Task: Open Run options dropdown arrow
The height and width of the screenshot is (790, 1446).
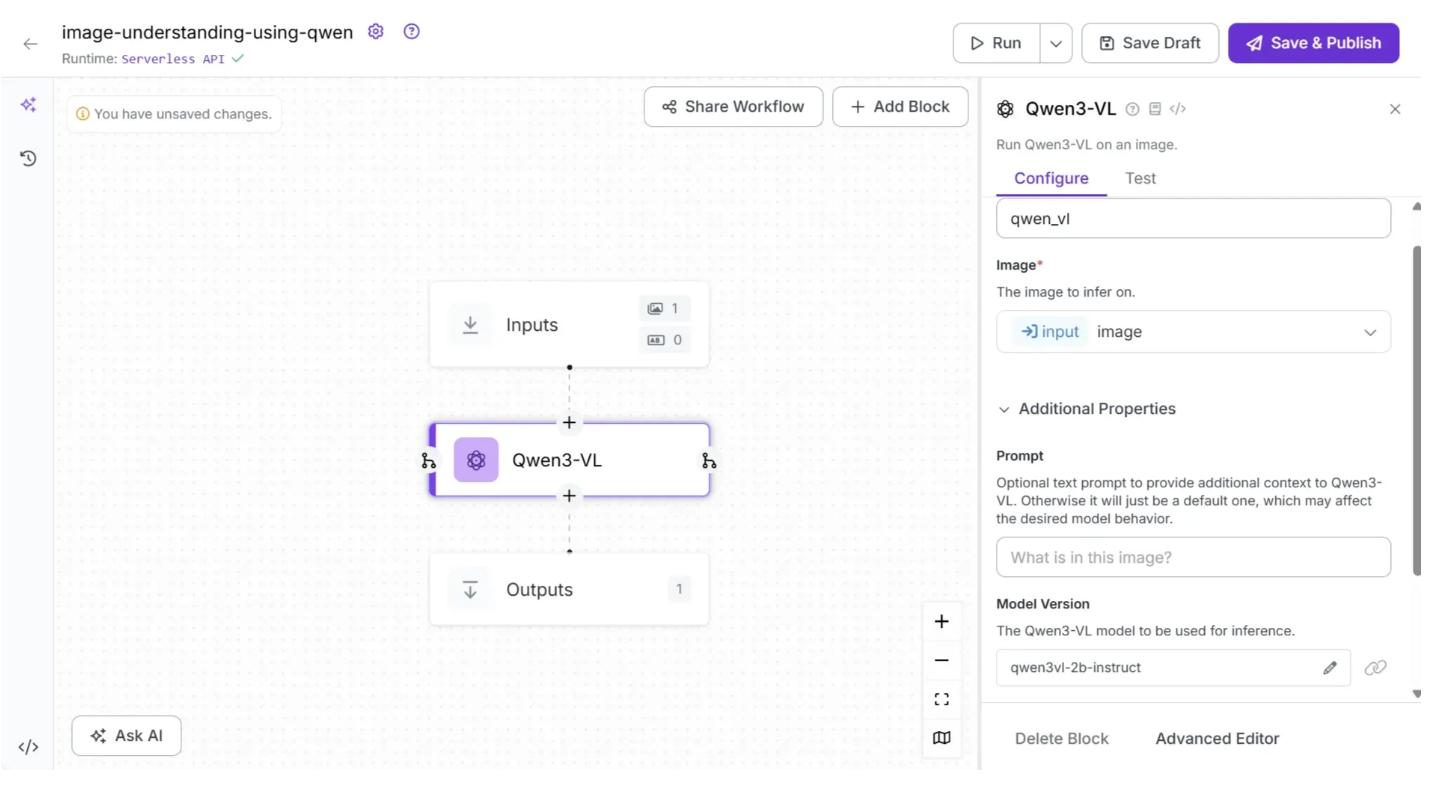Action: 1056,44
